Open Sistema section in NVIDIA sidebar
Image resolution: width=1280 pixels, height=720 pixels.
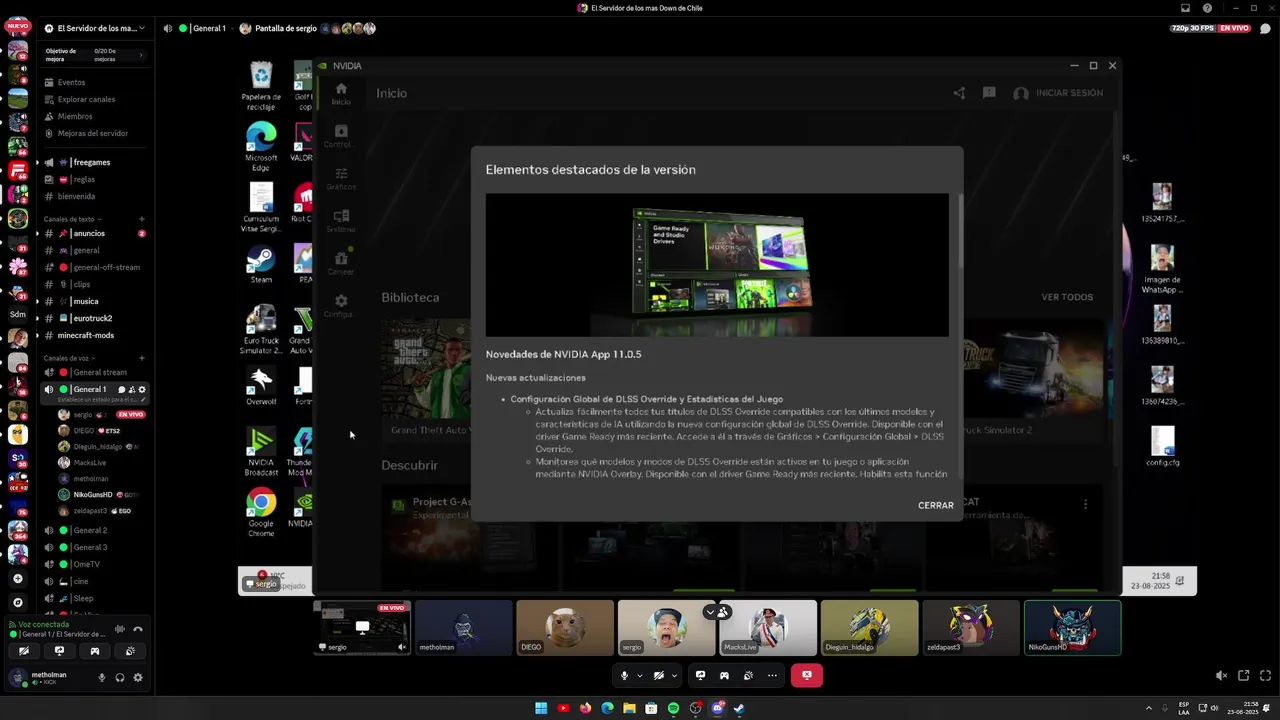coord(341,221)
